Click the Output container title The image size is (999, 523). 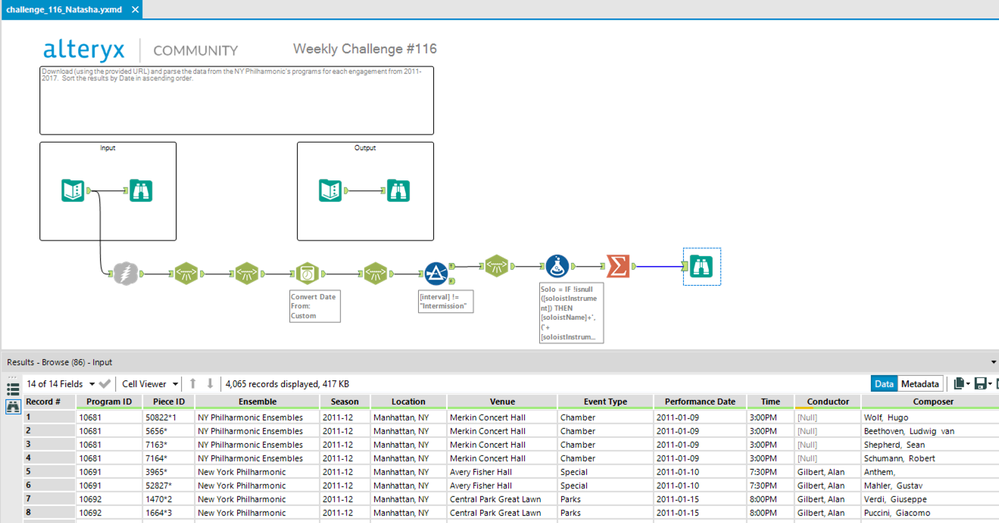[x=365, y=148]
